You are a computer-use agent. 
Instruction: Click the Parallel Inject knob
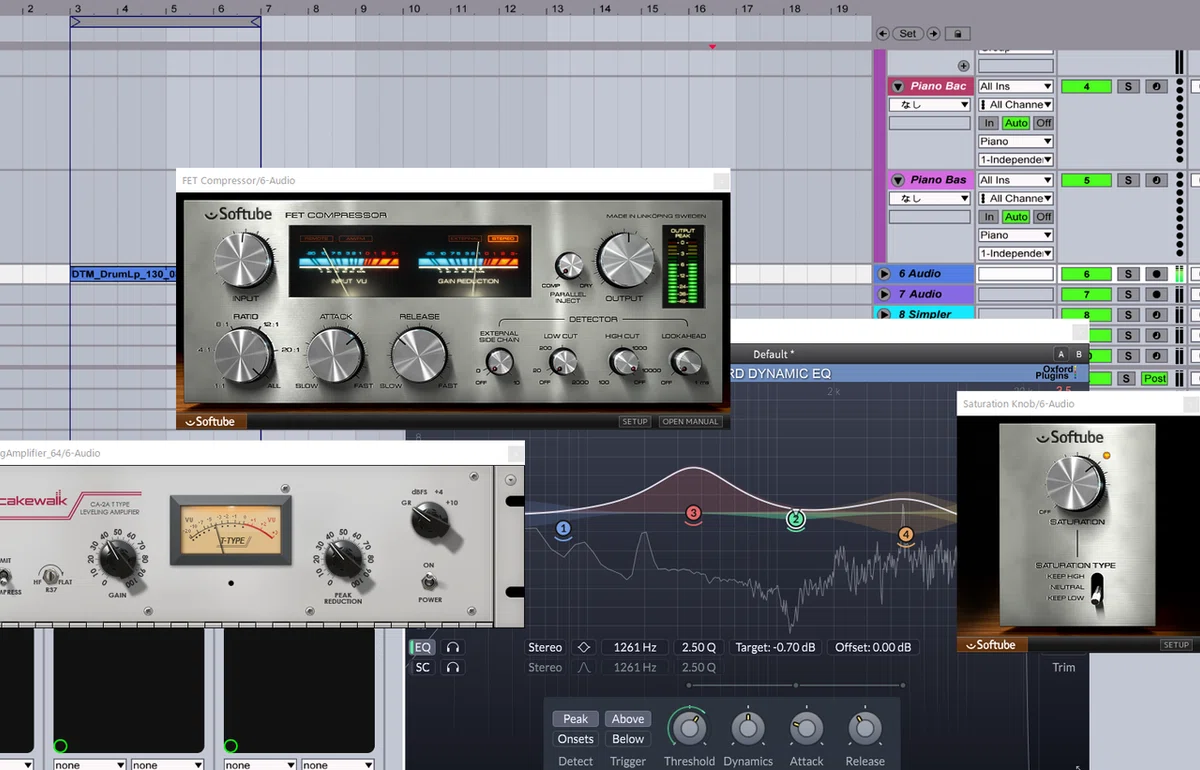[569, 265]
